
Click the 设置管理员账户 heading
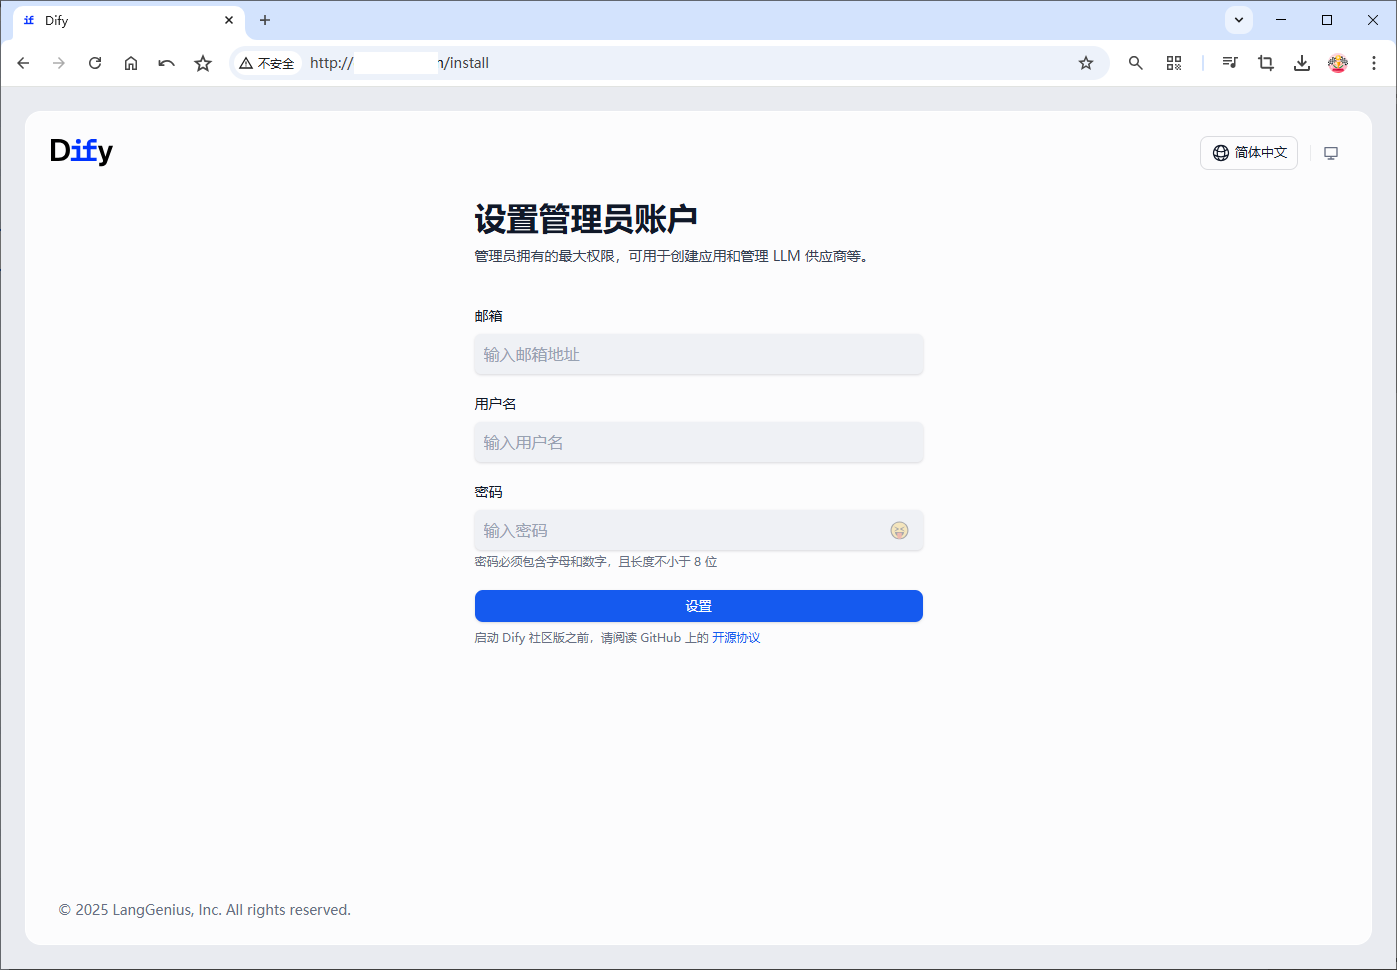586,218
